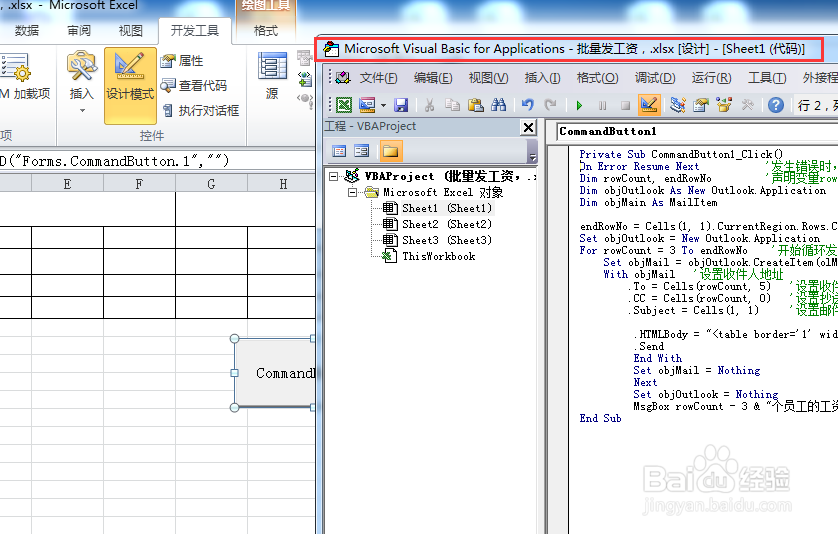The width and height of the screenshot is (838, 534).
Task: Select Sheet2 (Sheet2) in project tree
Action: 447,224
